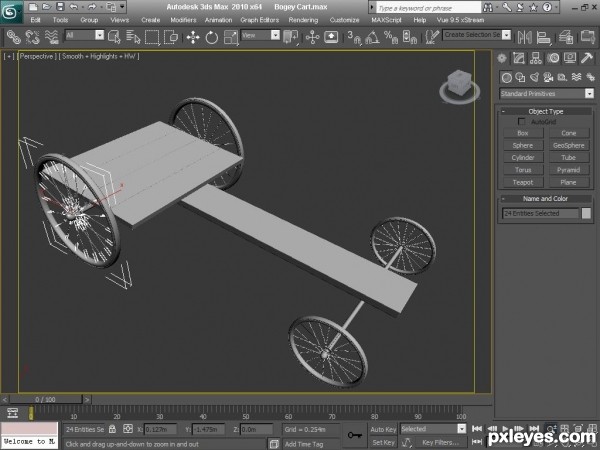Open Edit Named Selection Sets

point(432,37)
